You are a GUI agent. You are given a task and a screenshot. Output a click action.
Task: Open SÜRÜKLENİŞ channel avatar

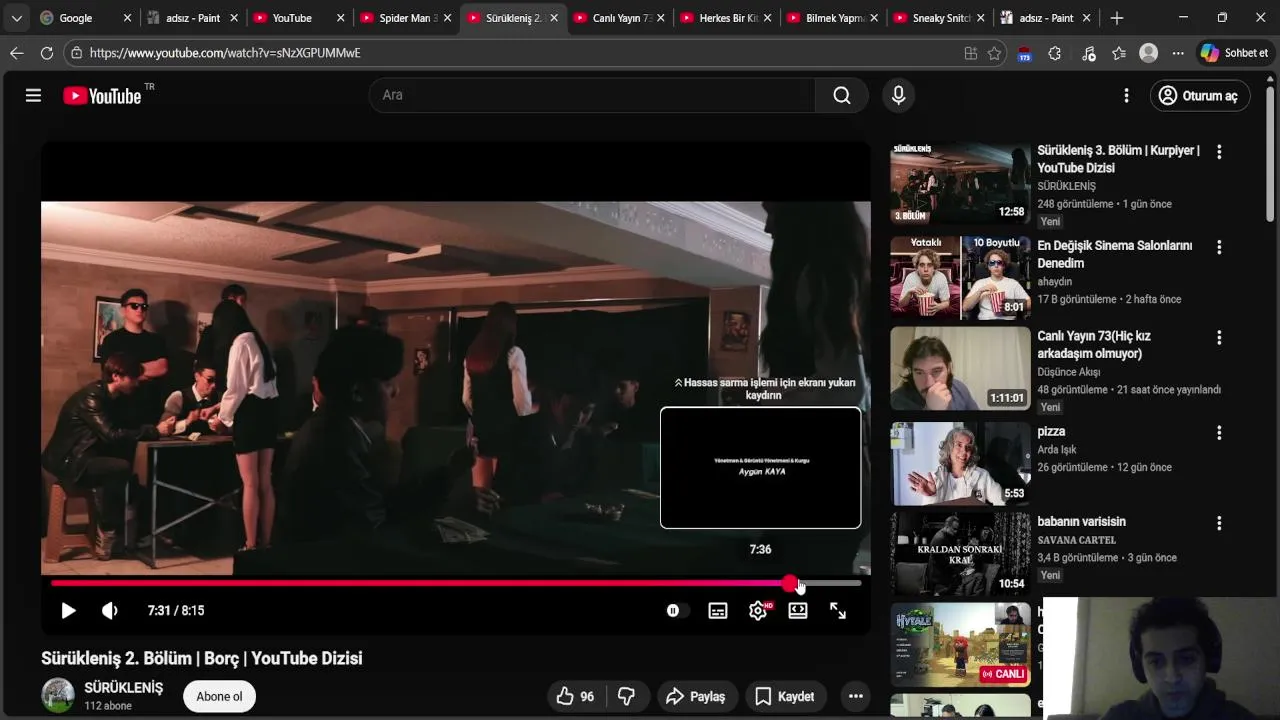coord(58,695)
